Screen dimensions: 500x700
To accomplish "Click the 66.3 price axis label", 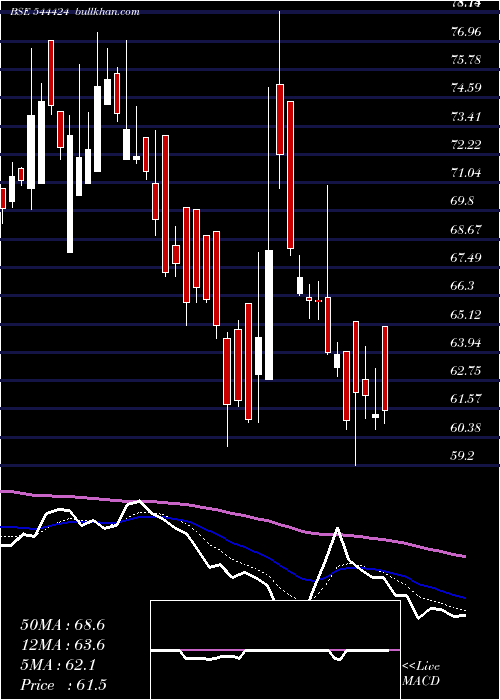I will coord(463,286).
